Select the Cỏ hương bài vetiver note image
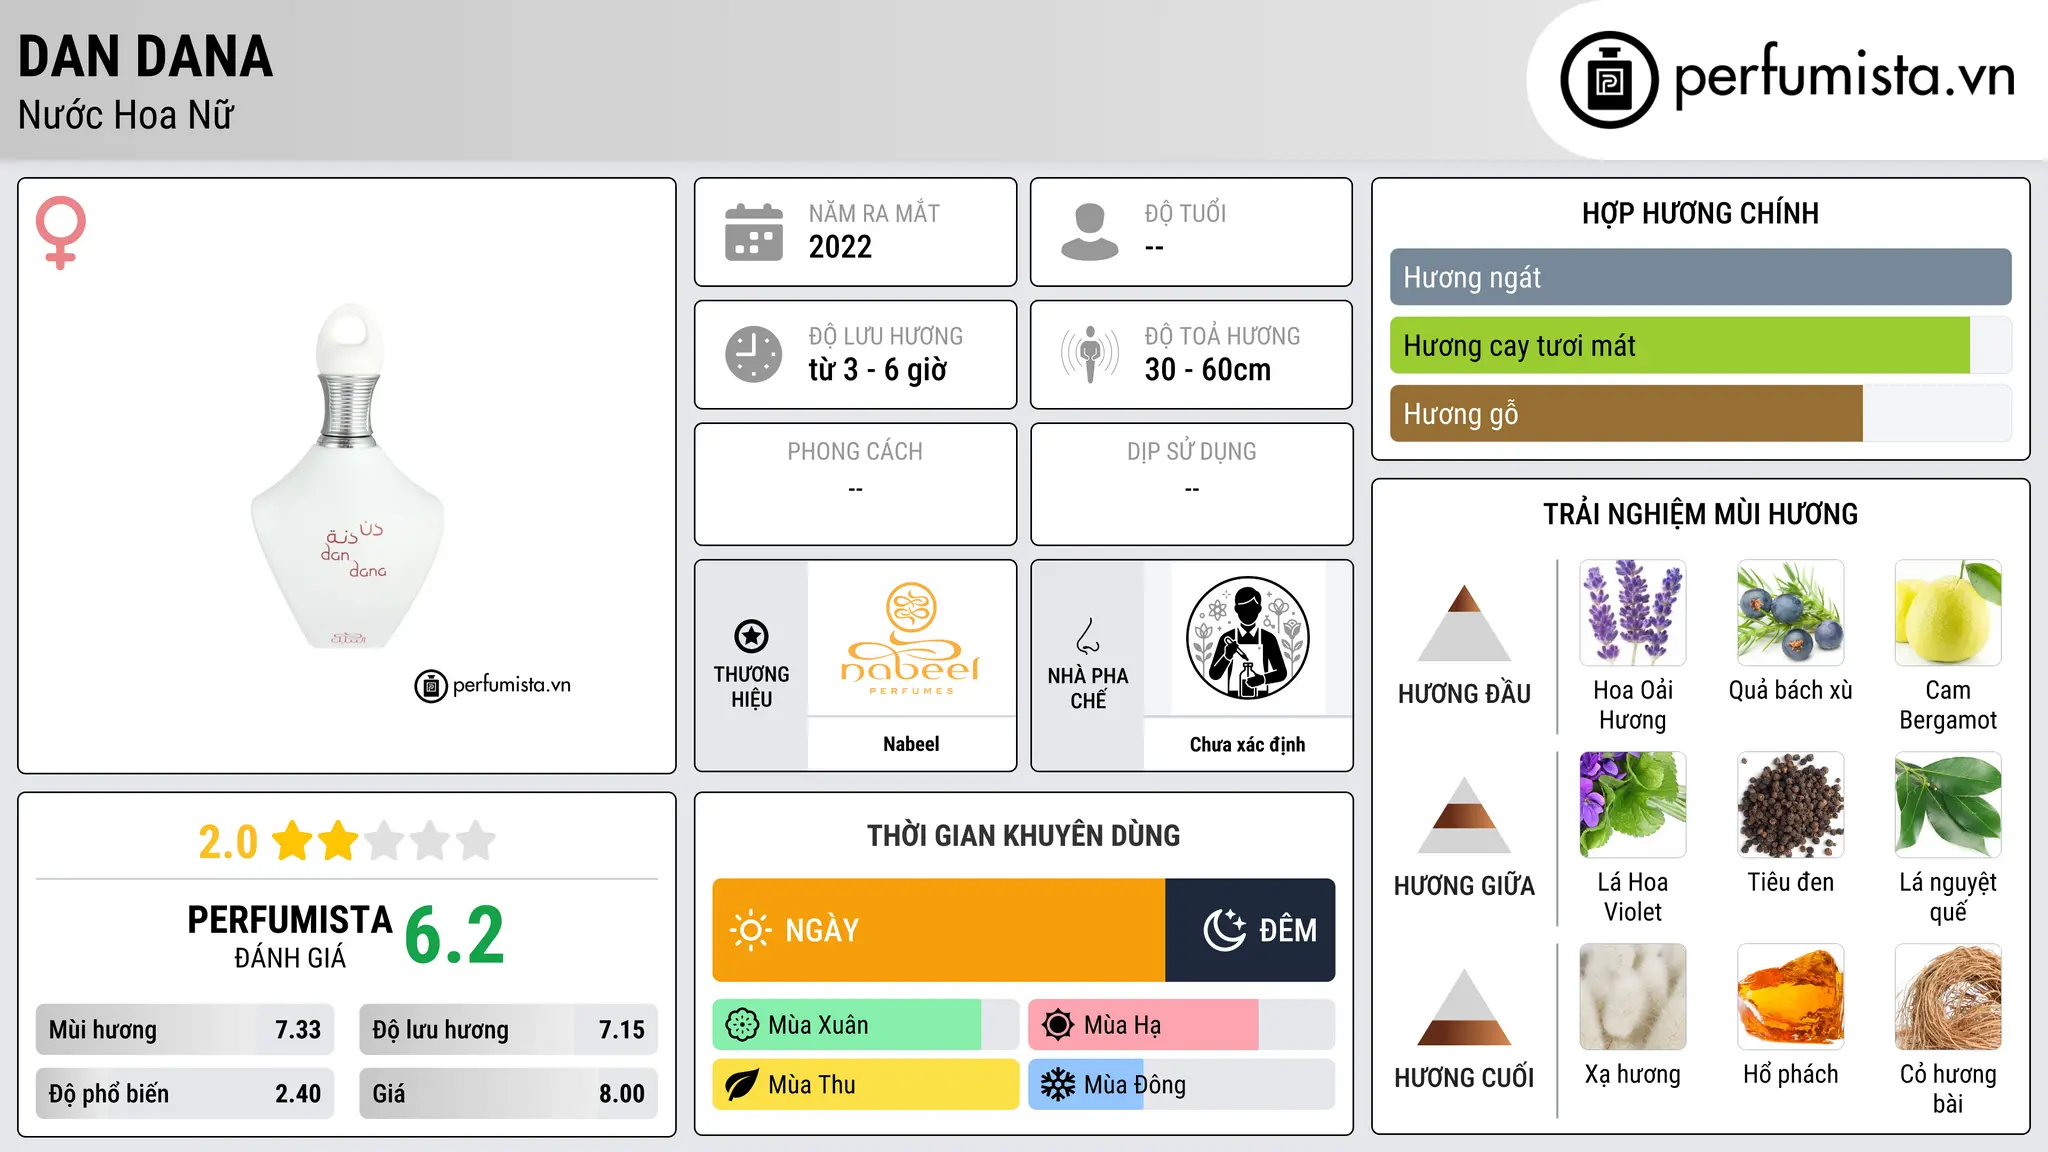 pos(1948,997)
